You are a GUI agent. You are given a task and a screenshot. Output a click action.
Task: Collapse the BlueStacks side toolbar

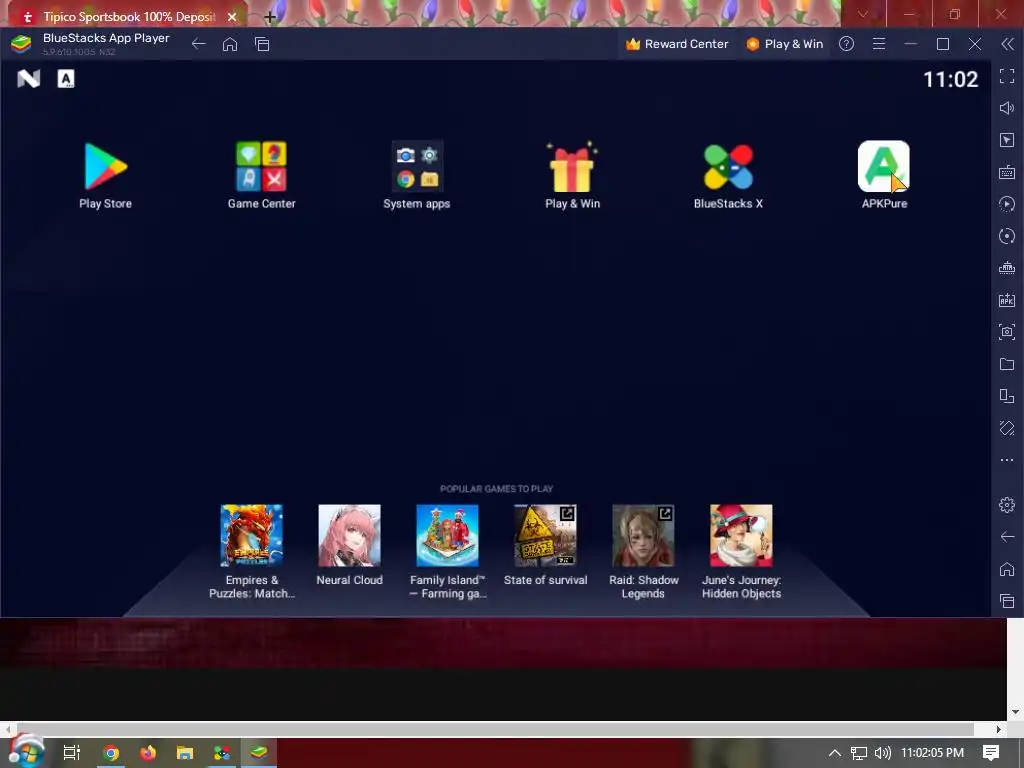1007,44
